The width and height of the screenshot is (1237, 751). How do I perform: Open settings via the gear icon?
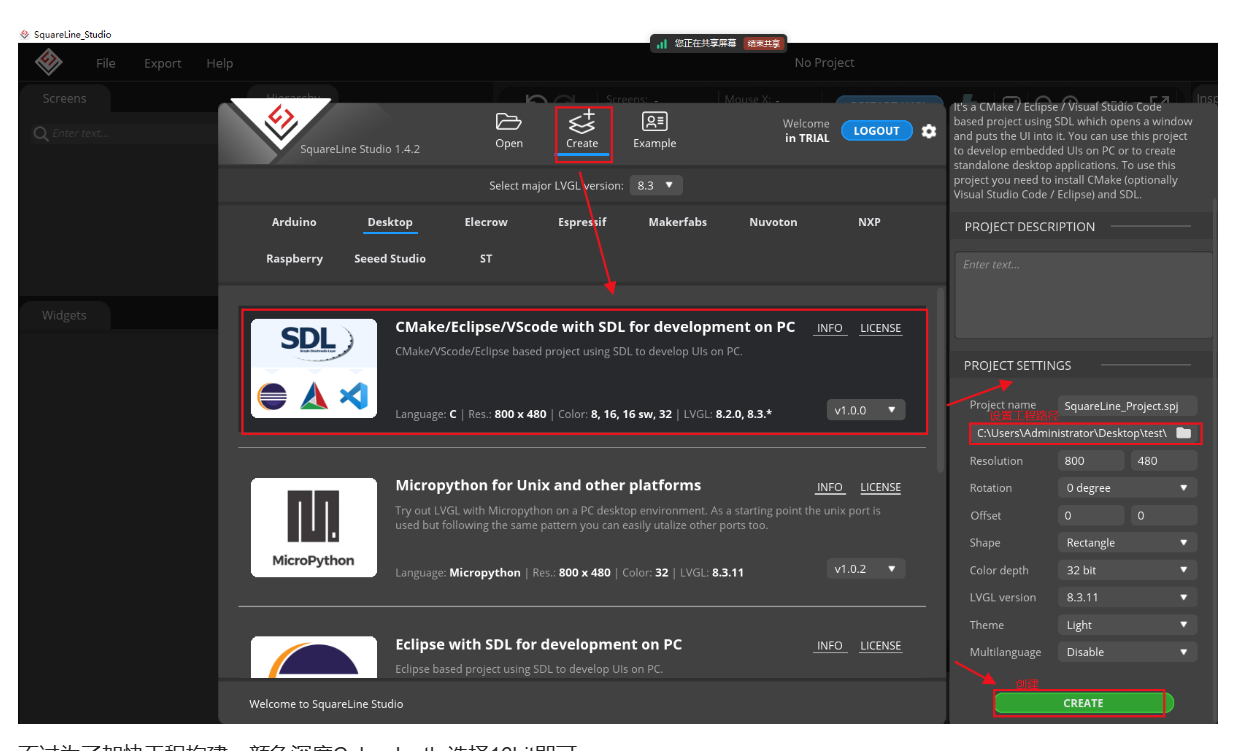click(x=929, y=131)
